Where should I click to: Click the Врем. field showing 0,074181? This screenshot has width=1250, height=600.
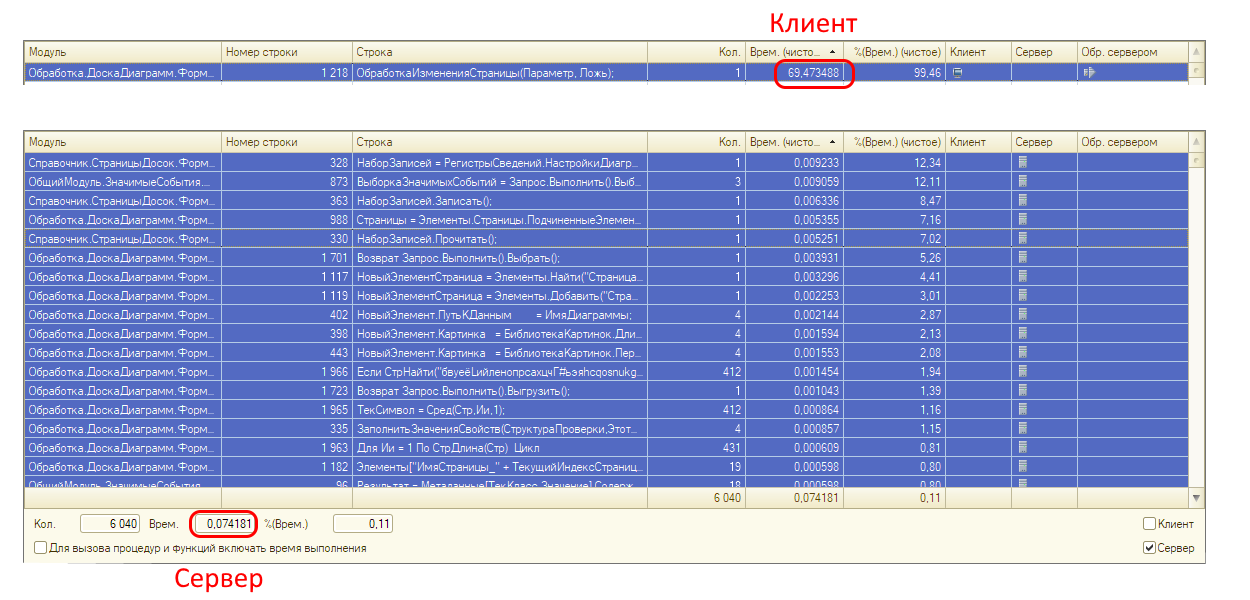point(225,523)
